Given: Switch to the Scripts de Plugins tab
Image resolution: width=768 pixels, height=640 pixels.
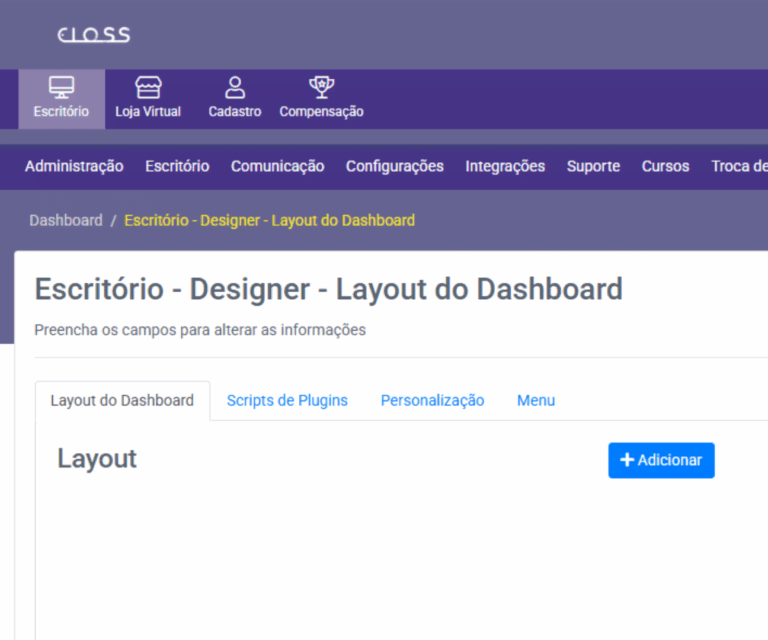Looking at the screenshot, I should pyautogui.click(x=287, y=400).
